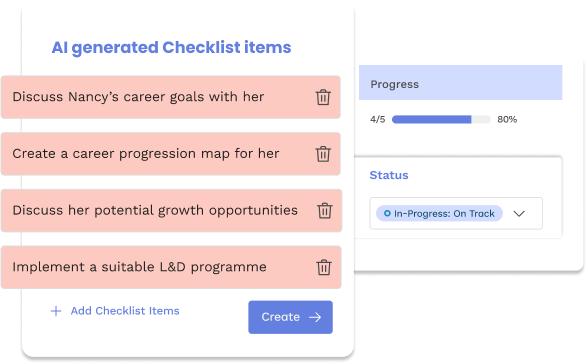Expand the Status dropdown chevron
Screen dimensions: 587x364
point(519,213)
